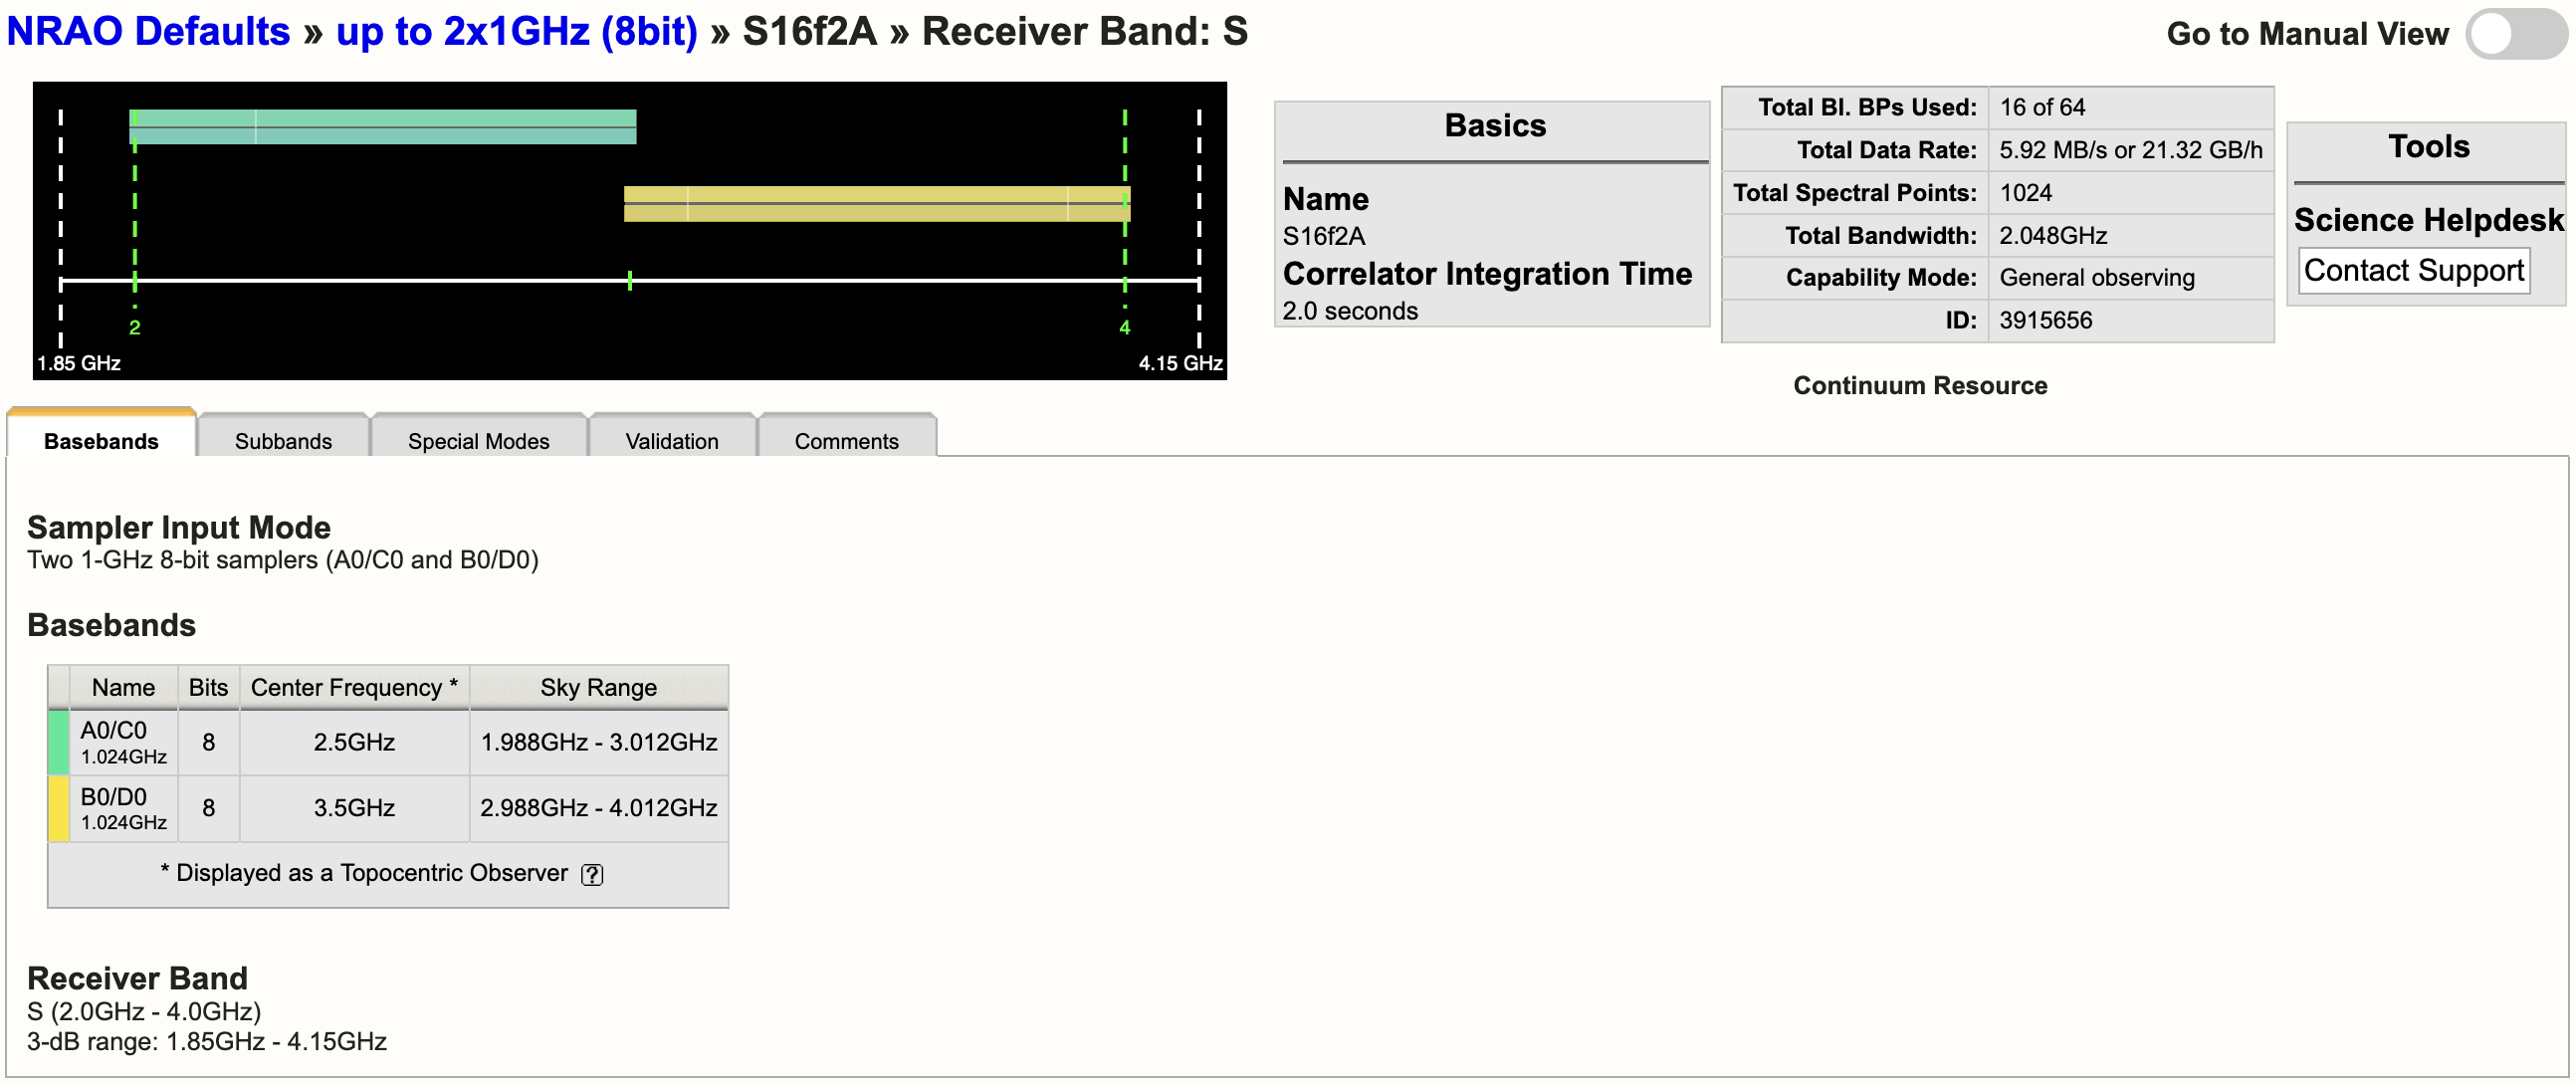This screenshot has height=1083, width=2576.
Task: Click the 2 GHz marker label in plot
Action: [x=135, y=328]
